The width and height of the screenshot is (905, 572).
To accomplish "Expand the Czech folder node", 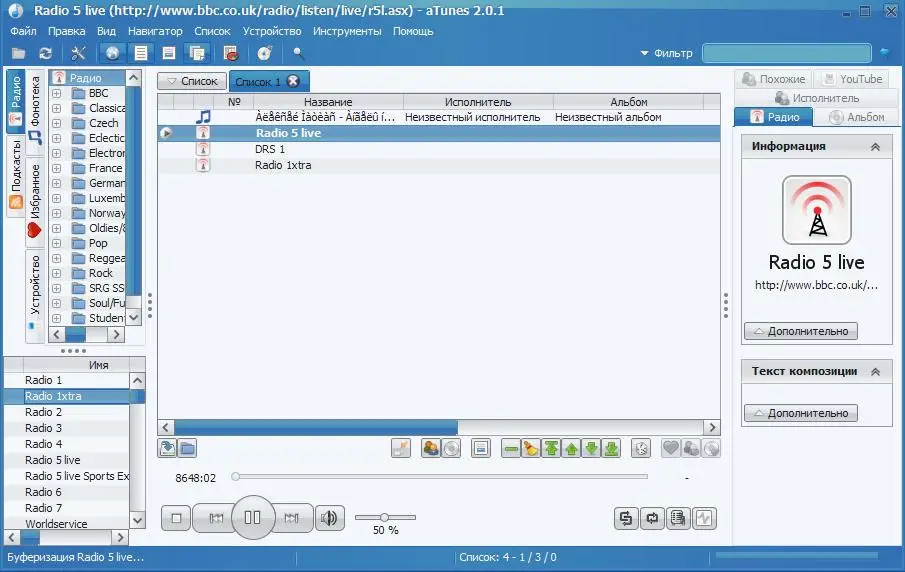I will tap(57, 123).
